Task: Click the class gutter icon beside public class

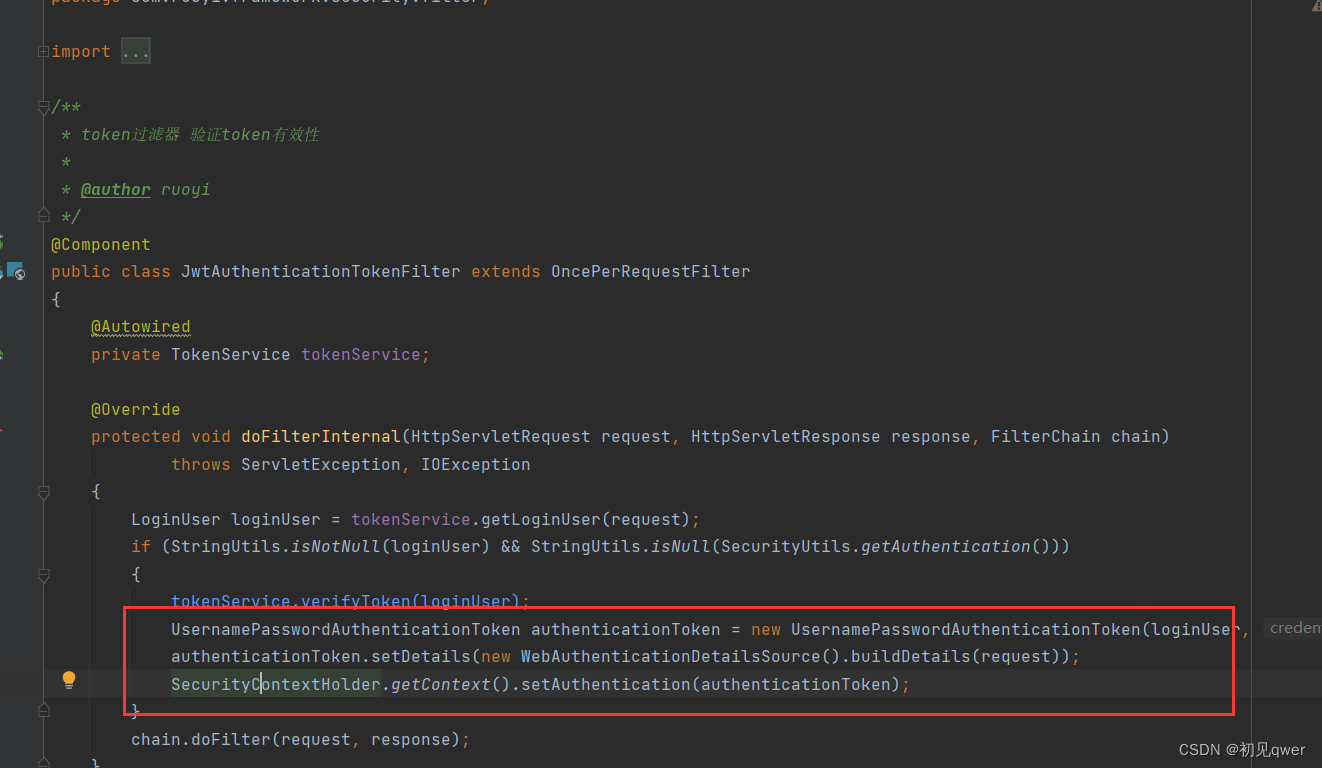Action: pos(16,270)
